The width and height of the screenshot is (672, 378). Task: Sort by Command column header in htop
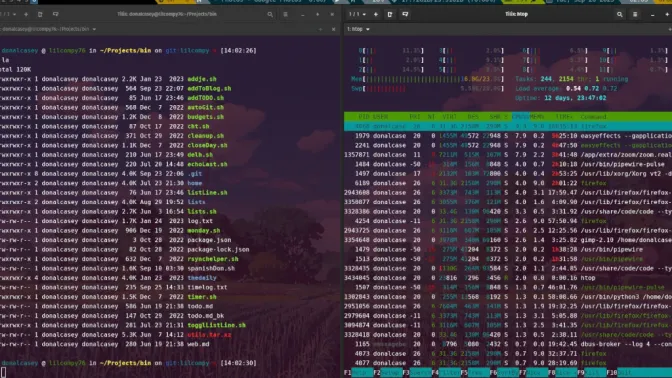tap(594, 117)
